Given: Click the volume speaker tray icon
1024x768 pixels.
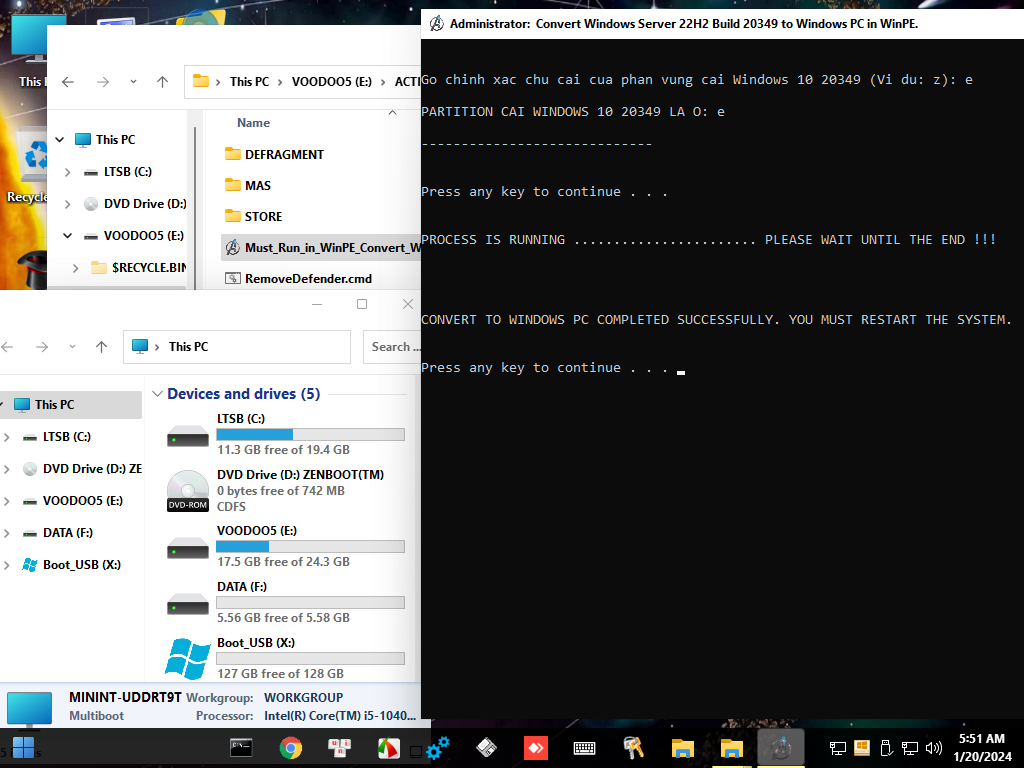Looking at the screenshot, I should coord(934,748).
